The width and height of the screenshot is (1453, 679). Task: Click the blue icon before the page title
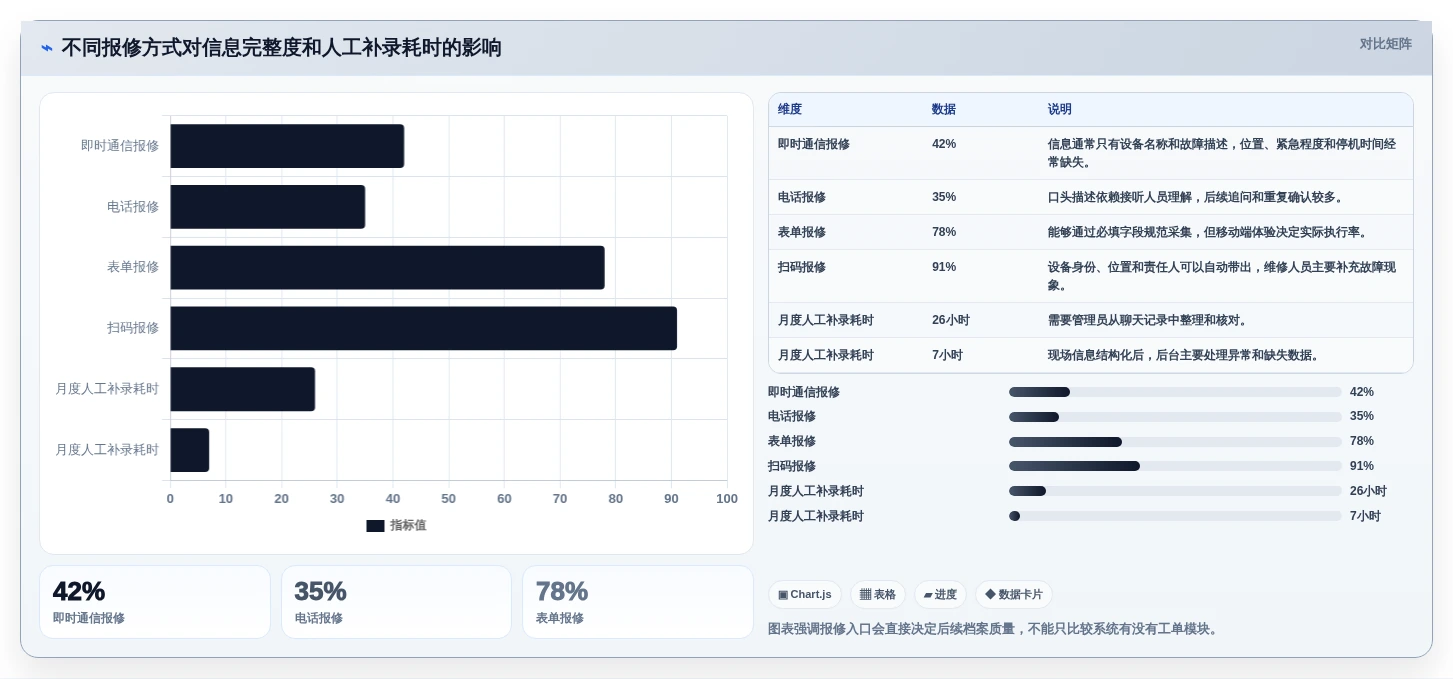pyautogui.click(x=46, y=48)
